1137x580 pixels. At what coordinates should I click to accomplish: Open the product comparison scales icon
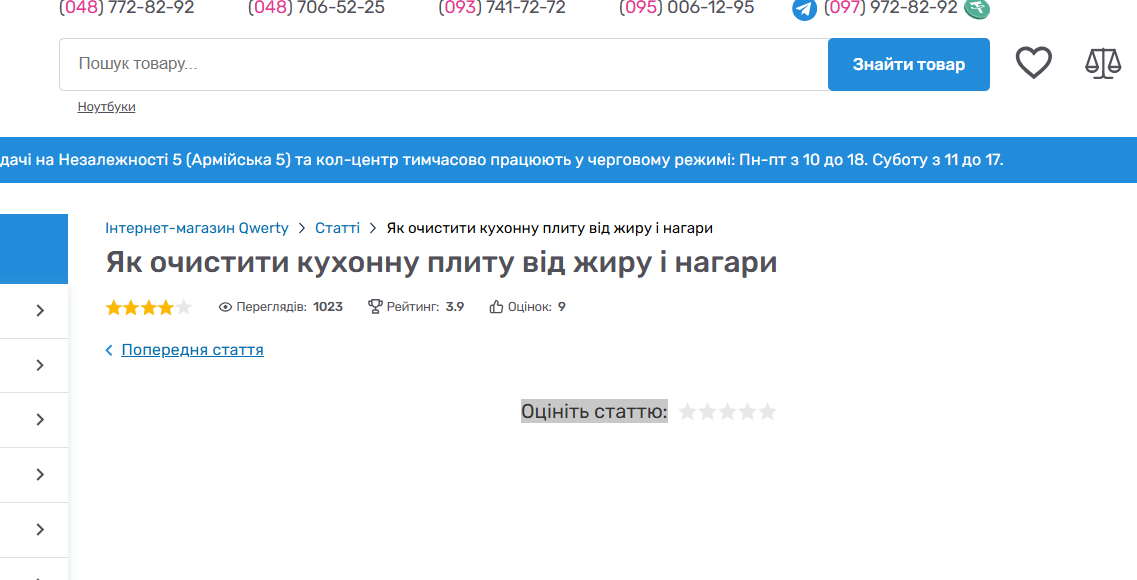(1103, 64)
